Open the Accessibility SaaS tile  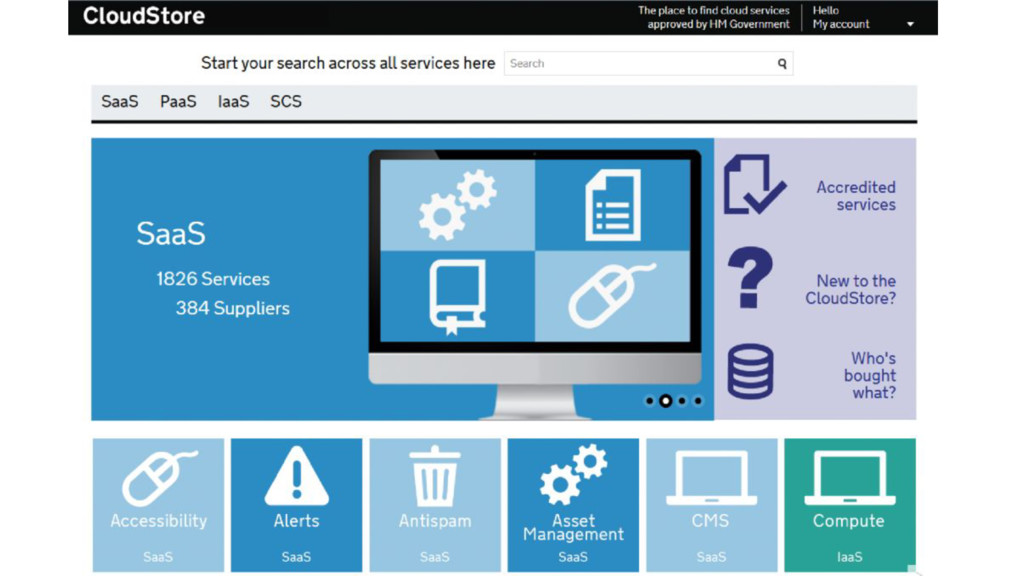158,505
